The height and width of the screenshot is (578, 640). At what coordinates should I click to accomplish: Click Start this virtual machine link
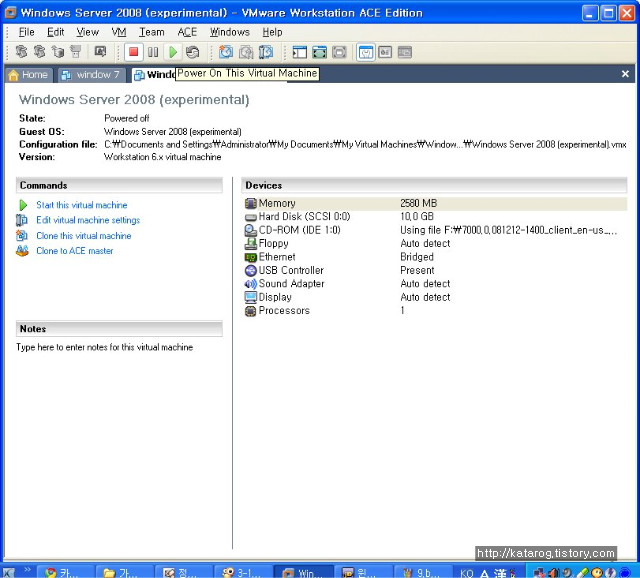[x=82, y=205]
